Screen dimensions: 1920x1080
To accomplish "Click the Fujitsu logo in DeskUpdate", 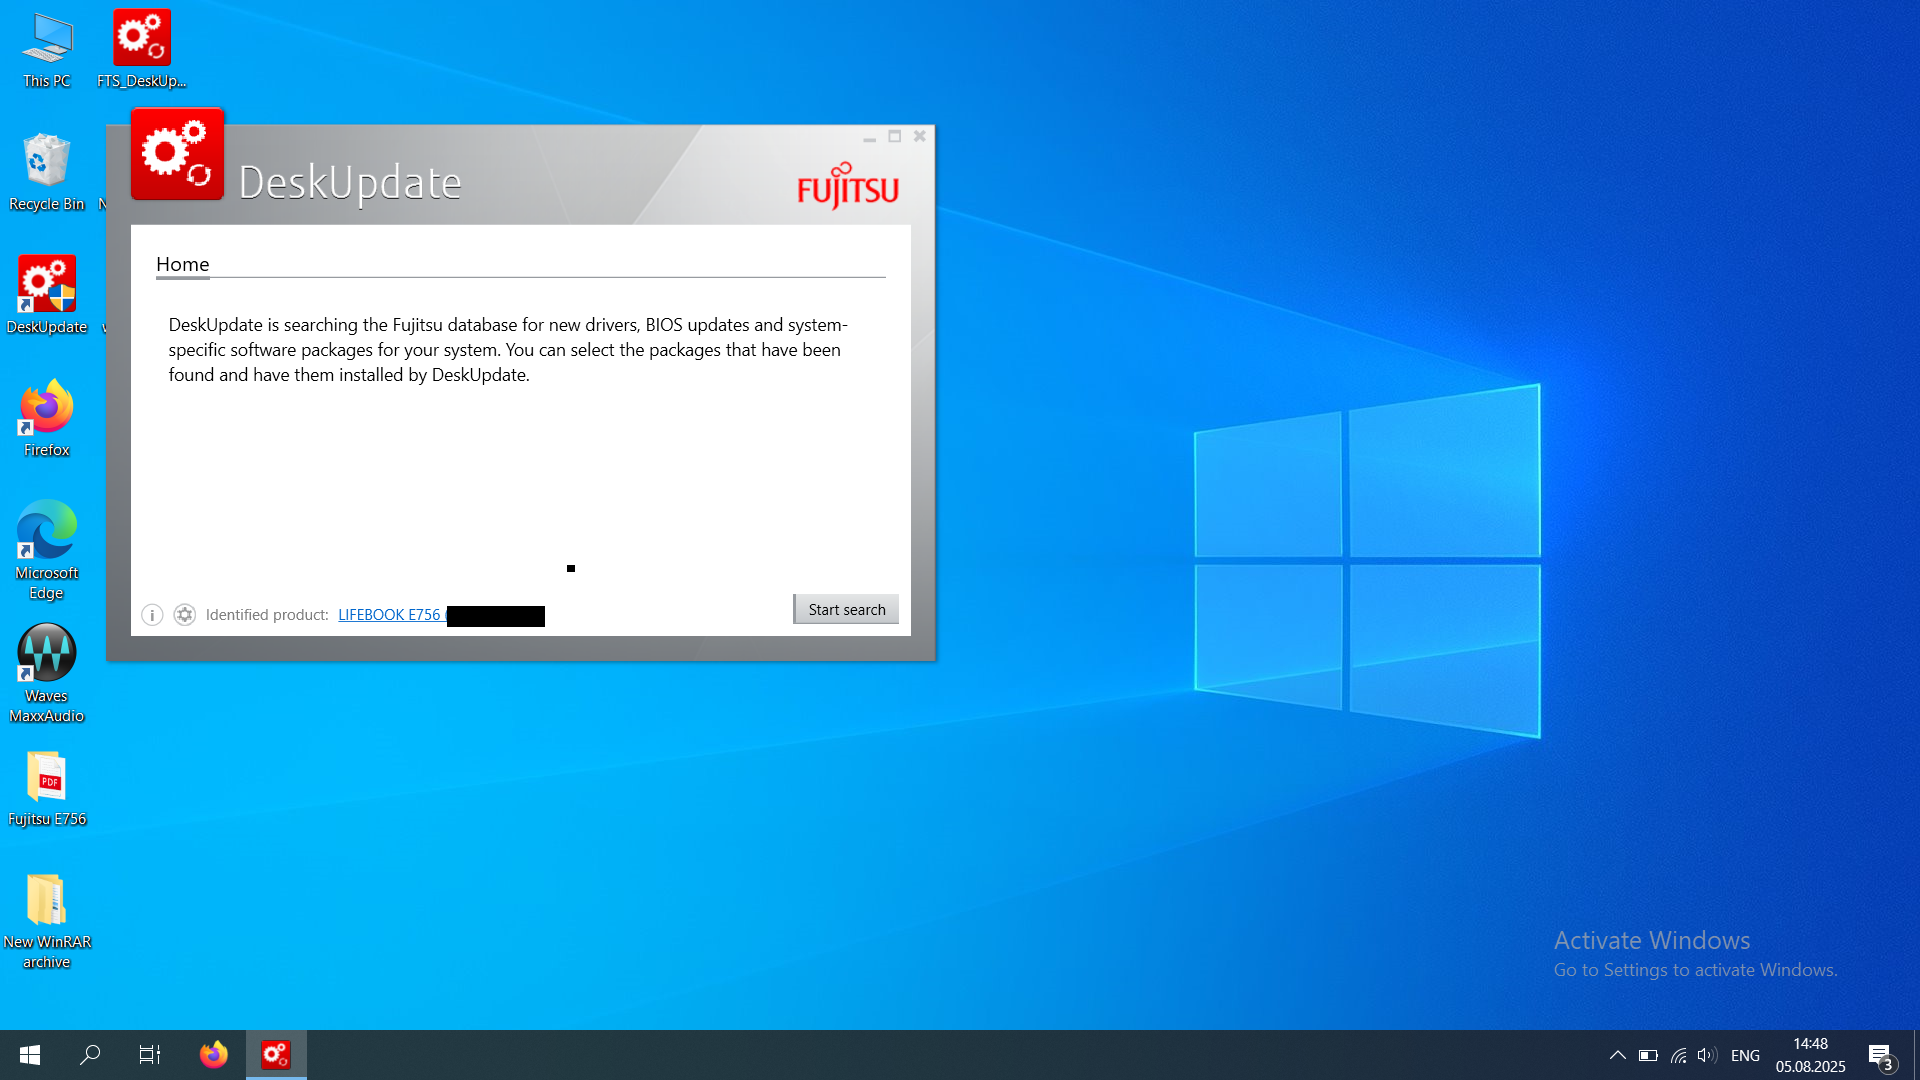I will point(848,186).
